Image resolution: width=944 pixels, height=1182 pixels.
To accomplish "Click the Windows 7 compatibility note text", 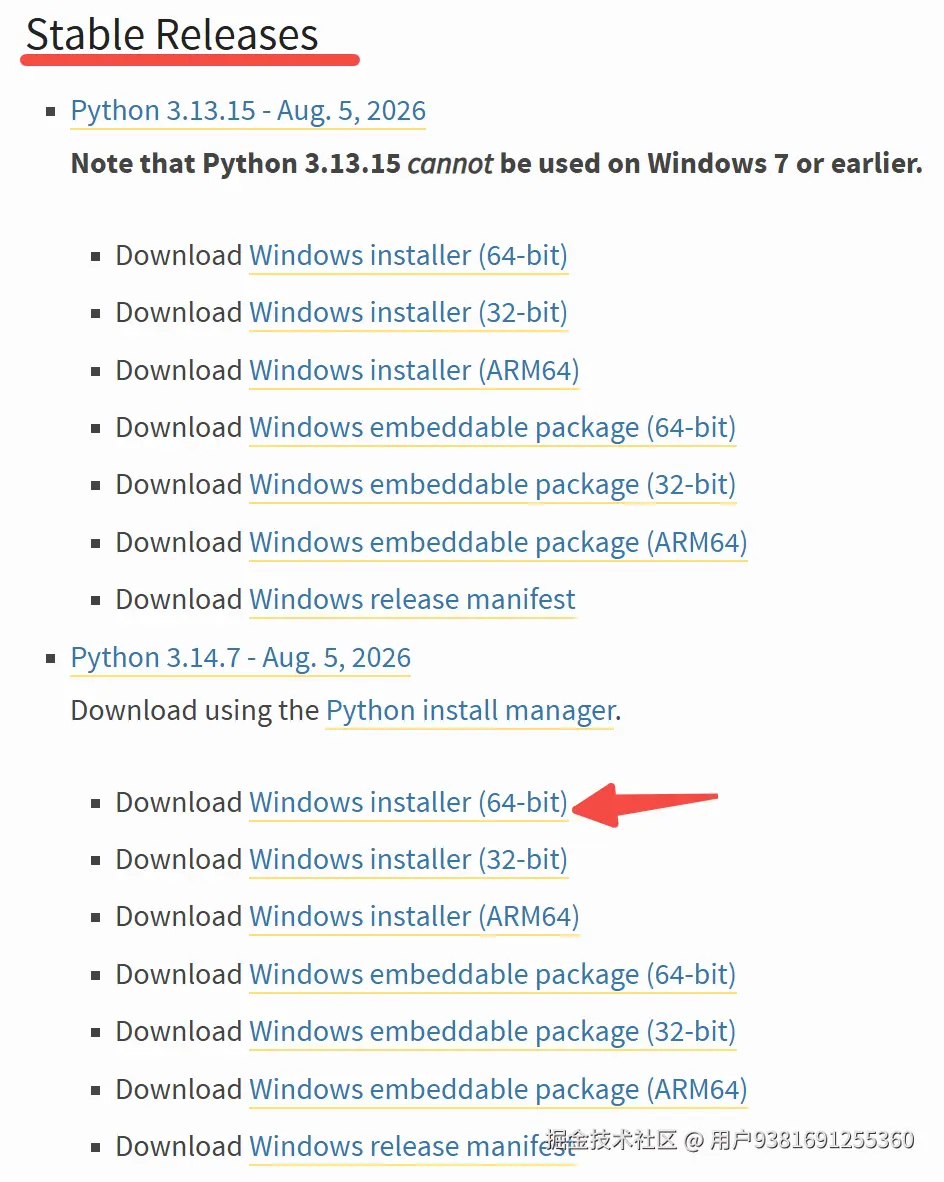I will click(x=496, y=164).
